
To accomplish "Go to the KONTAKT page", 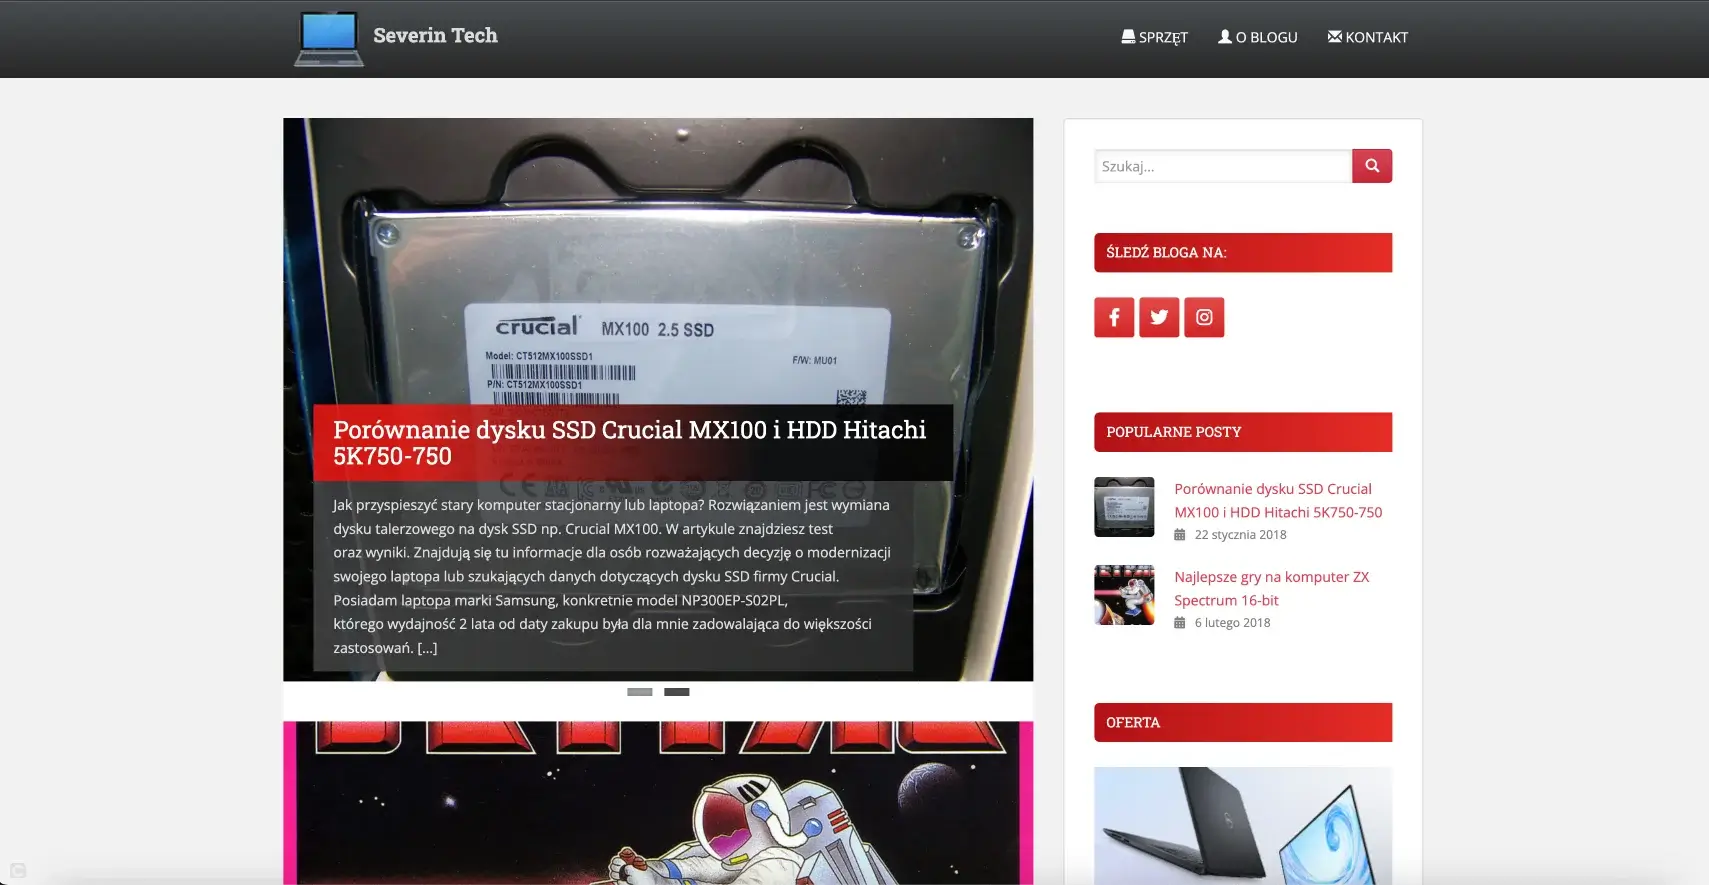I will (x=1367, y=37).
